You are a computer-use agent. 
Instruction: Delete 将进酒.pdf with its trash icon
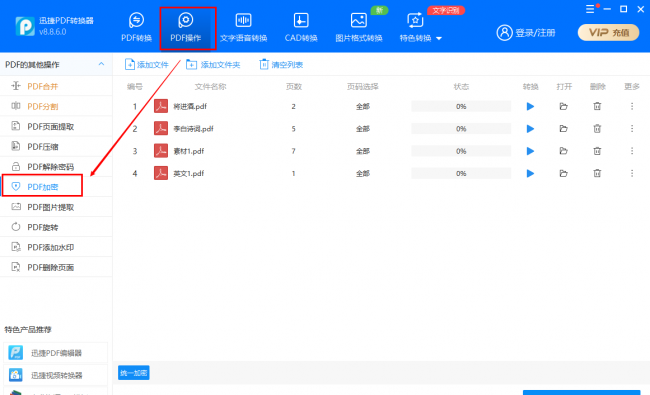(x=597, y=107)
